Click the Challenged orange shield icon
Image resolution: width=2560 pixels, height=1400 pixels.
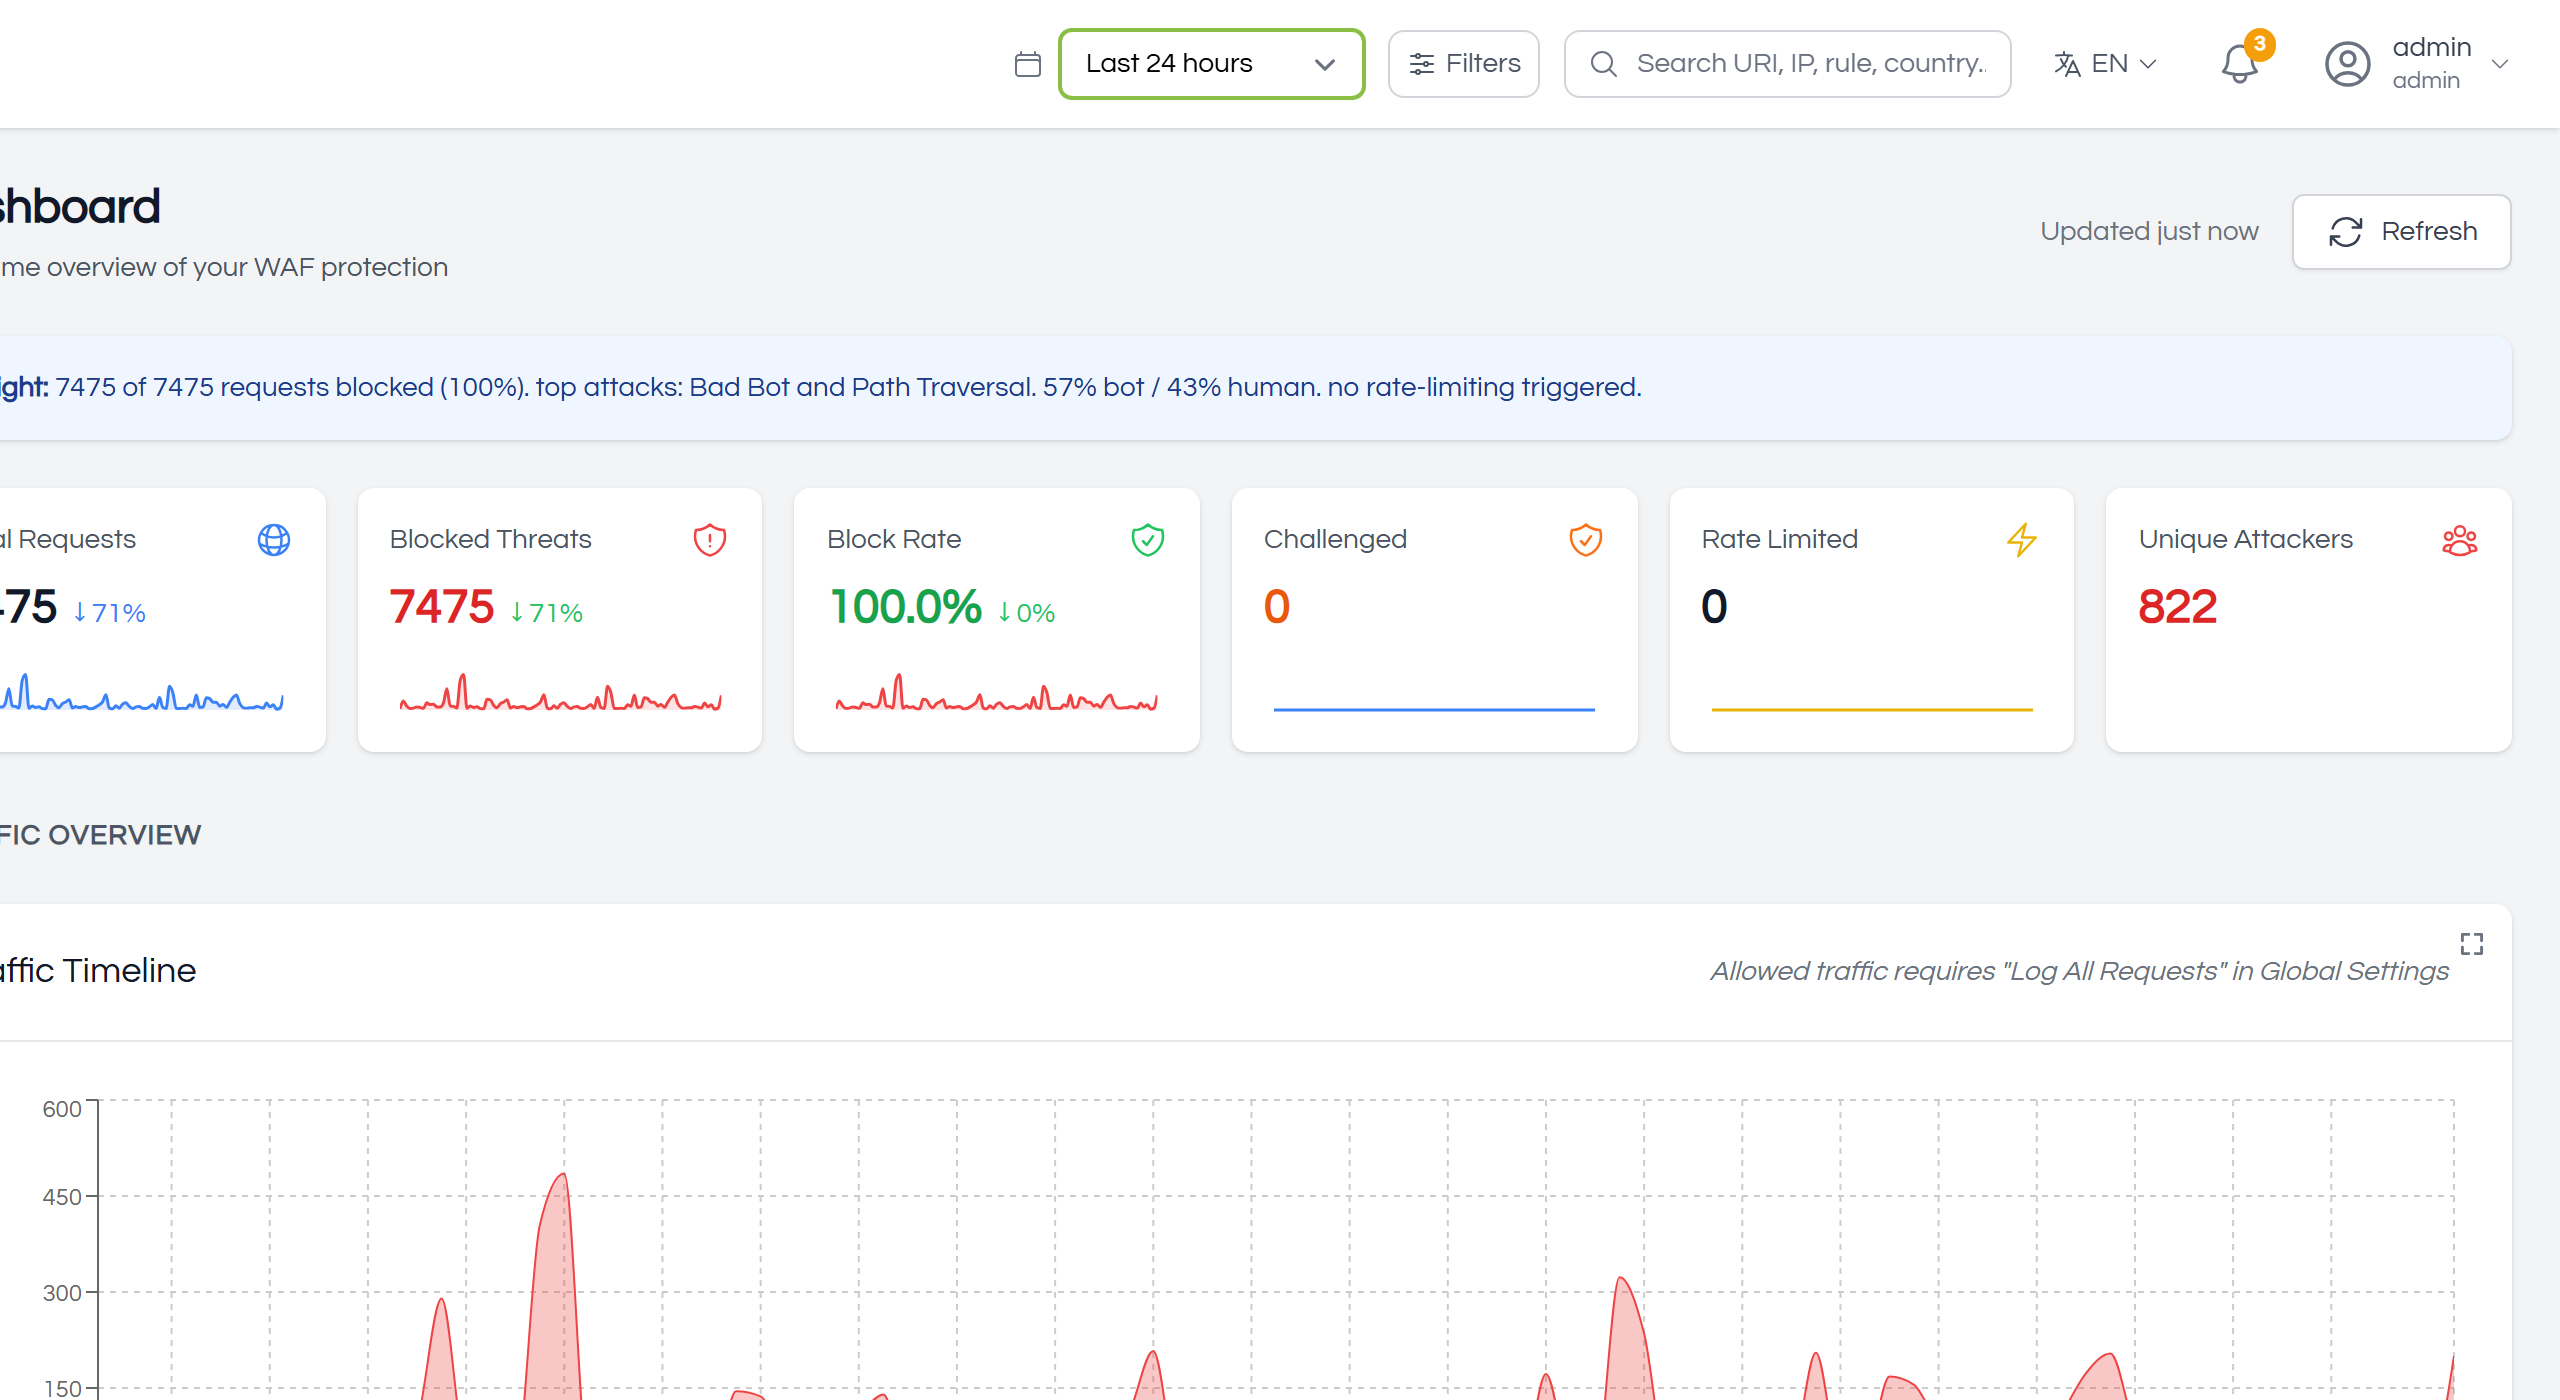pyautogui.click(x=1585, y=540)
